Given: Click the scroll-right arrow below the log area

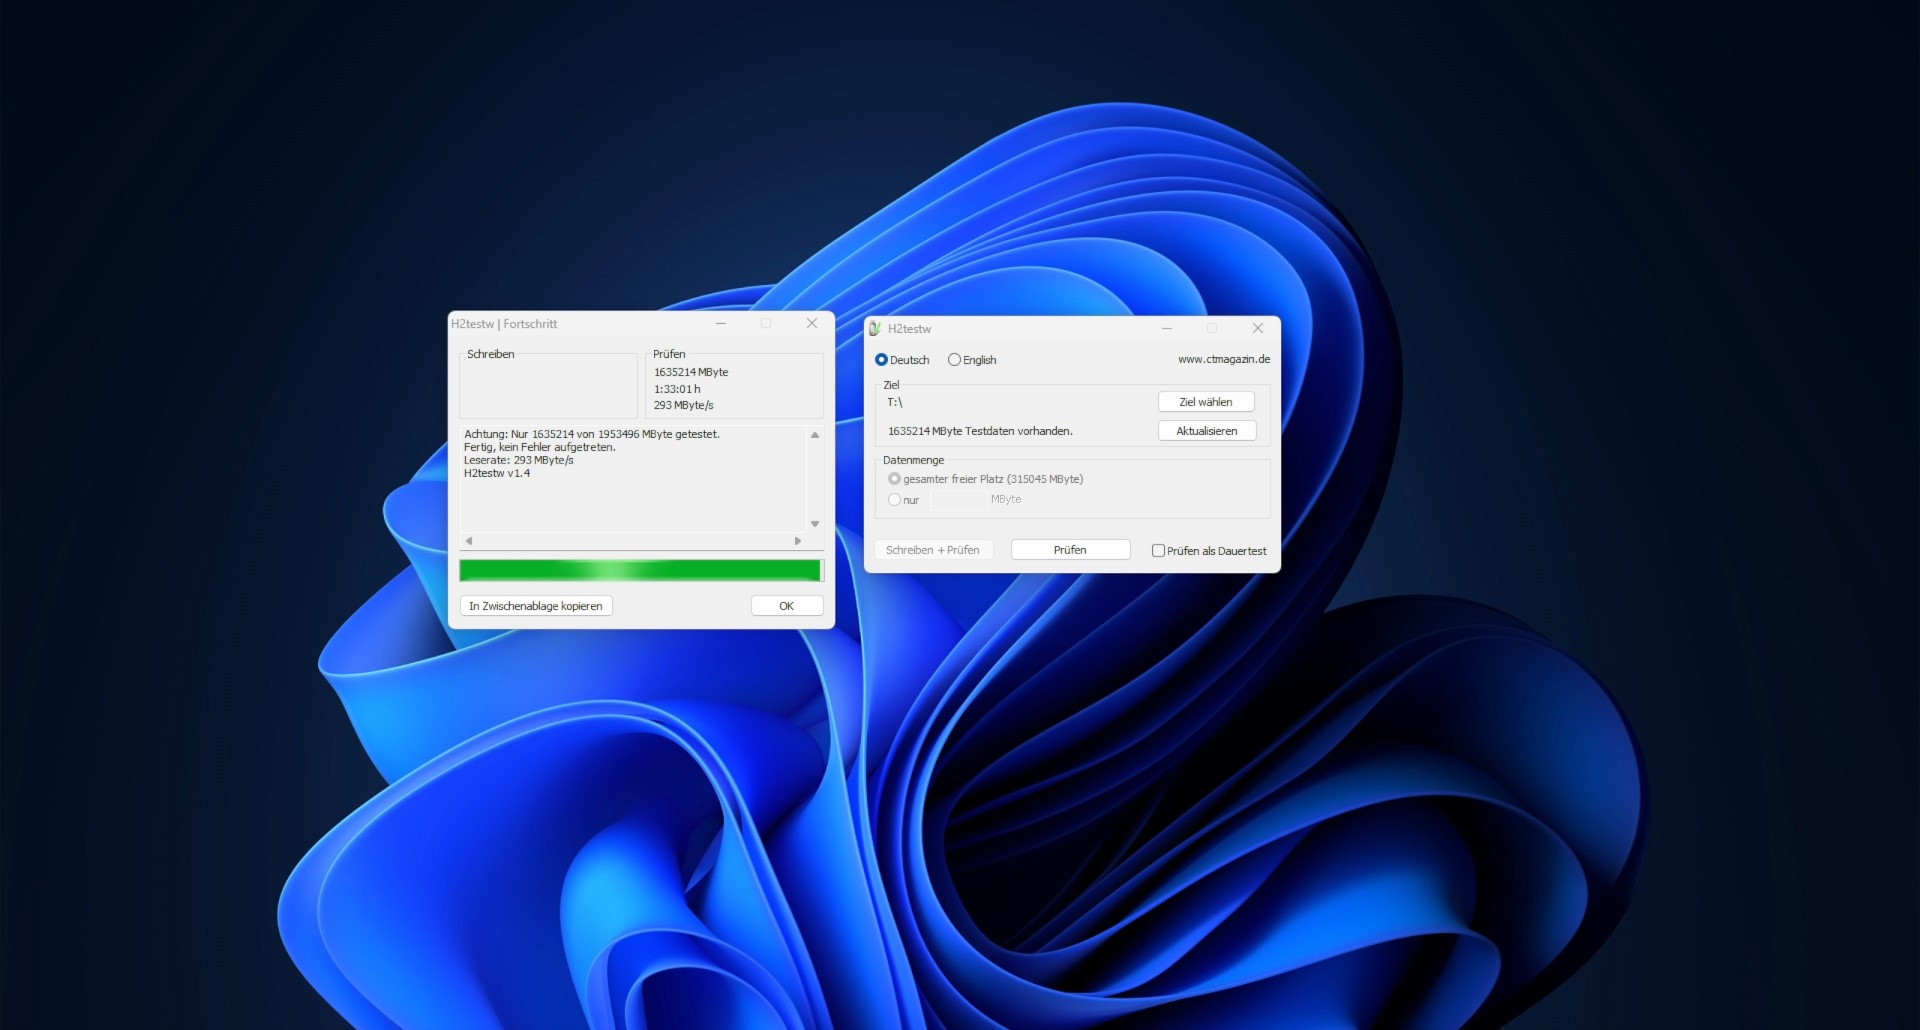Looking at the screenshot, I should (797, 540).
